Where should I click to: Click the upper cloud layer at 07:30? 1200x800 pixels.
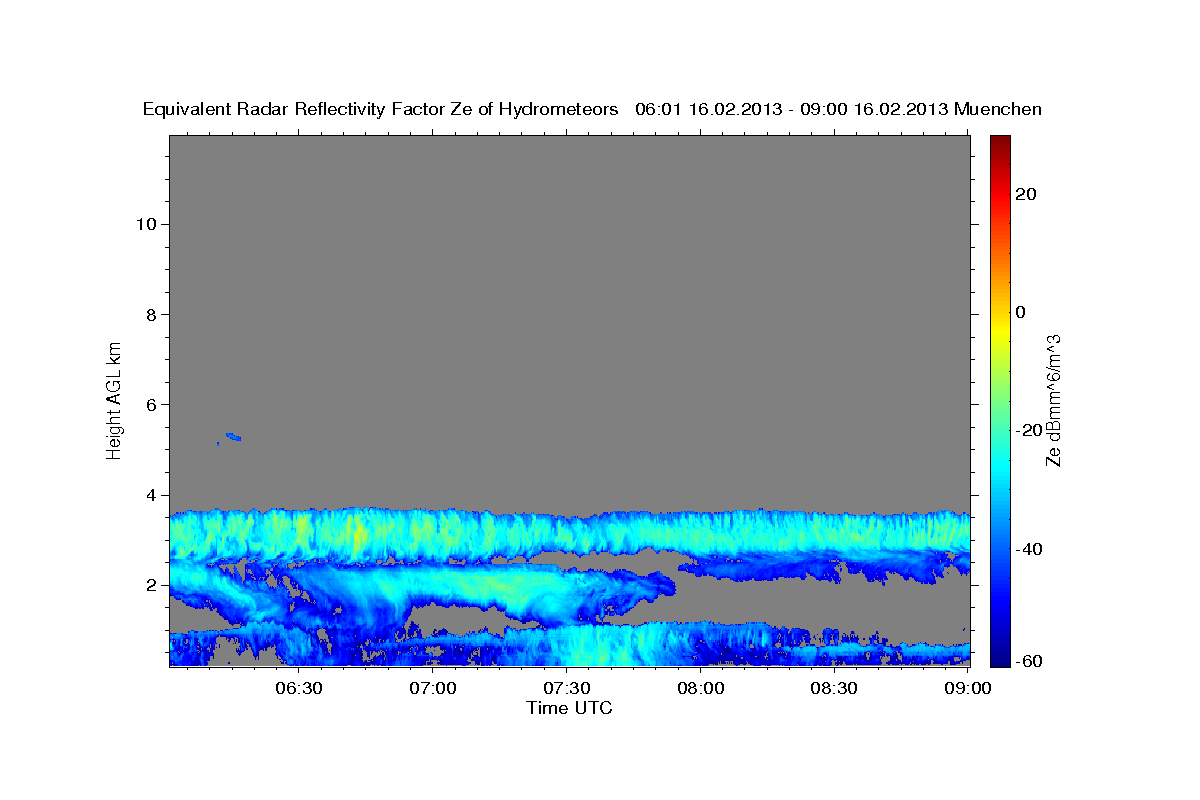tap(566, 535)
